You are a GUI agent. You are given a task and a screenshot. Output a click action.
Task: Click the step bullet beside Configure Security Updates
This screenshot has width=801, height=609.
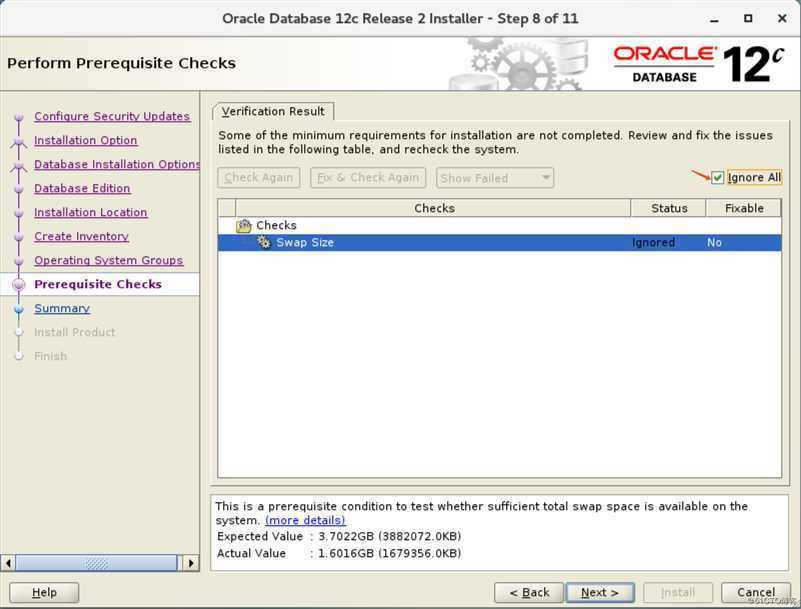tap(19, 117)
